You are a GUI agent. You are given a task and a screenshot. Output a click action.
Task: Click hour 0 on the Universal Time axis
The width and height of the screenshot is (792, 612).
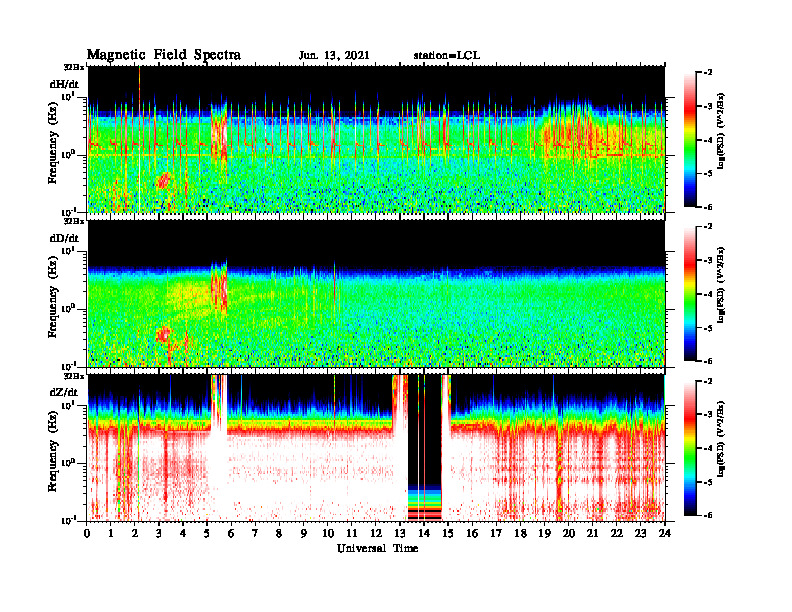(x=87, y=534)
